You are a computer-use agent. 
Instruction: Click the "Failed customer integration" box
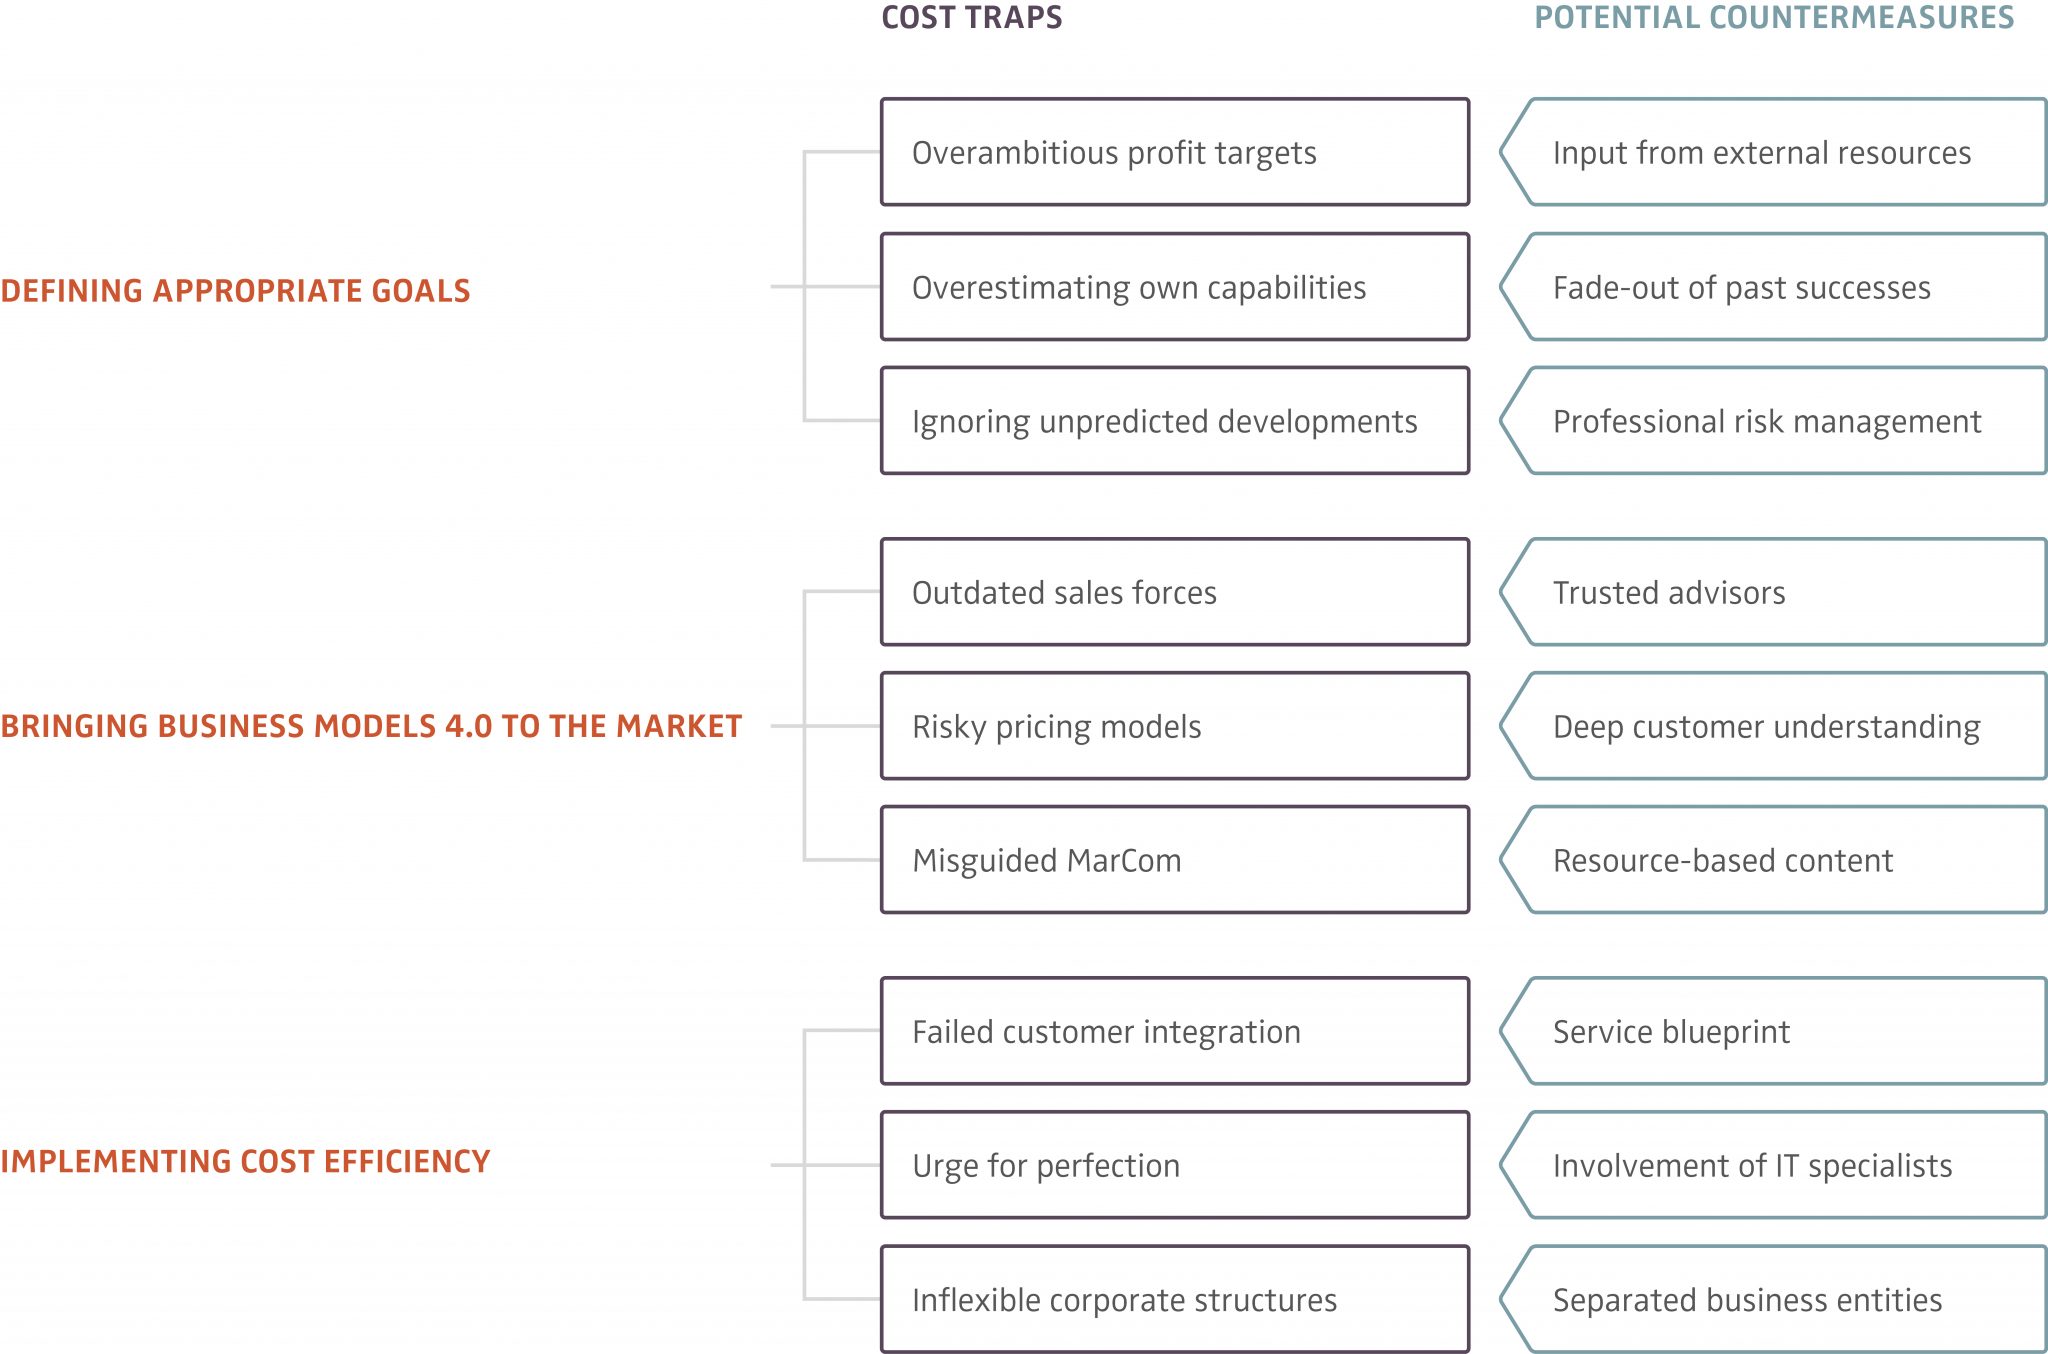tap(1174, 1031)
